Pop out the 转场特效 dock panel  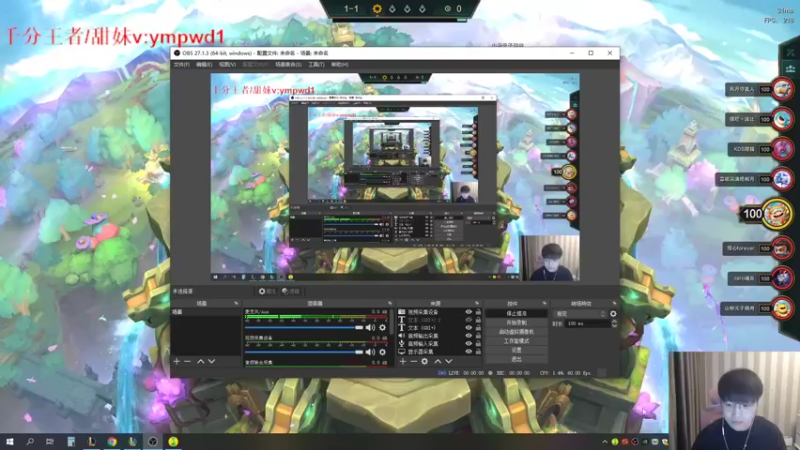[614, 303]
